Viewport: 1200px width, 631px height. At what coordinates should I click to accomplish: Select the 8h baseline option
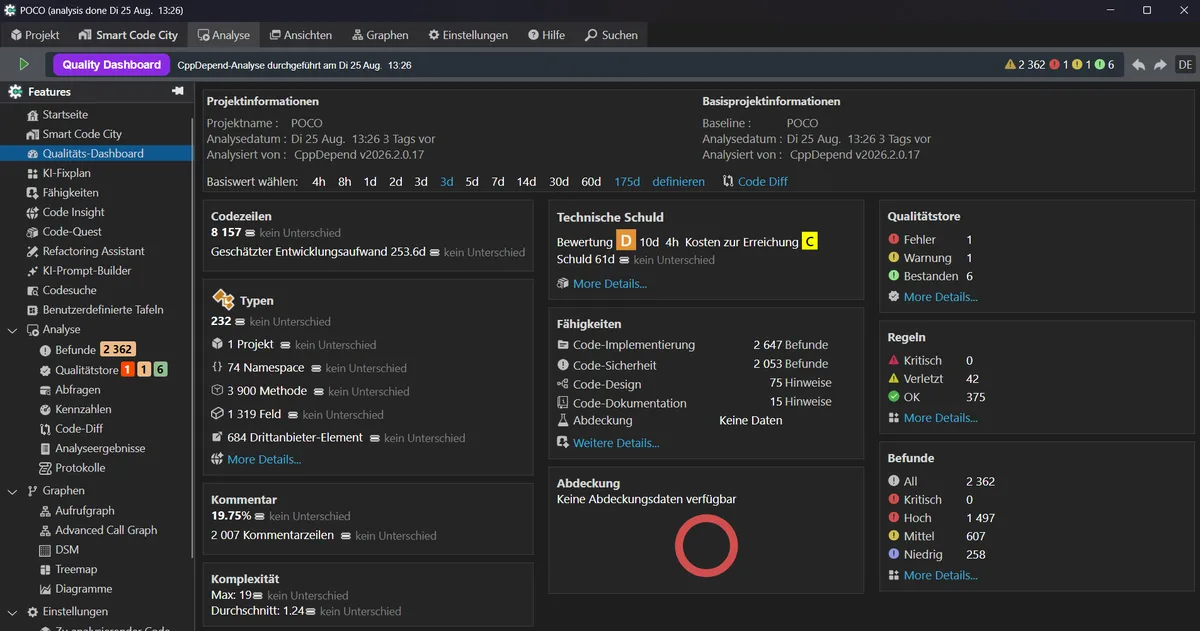click(x=344, y=182)
